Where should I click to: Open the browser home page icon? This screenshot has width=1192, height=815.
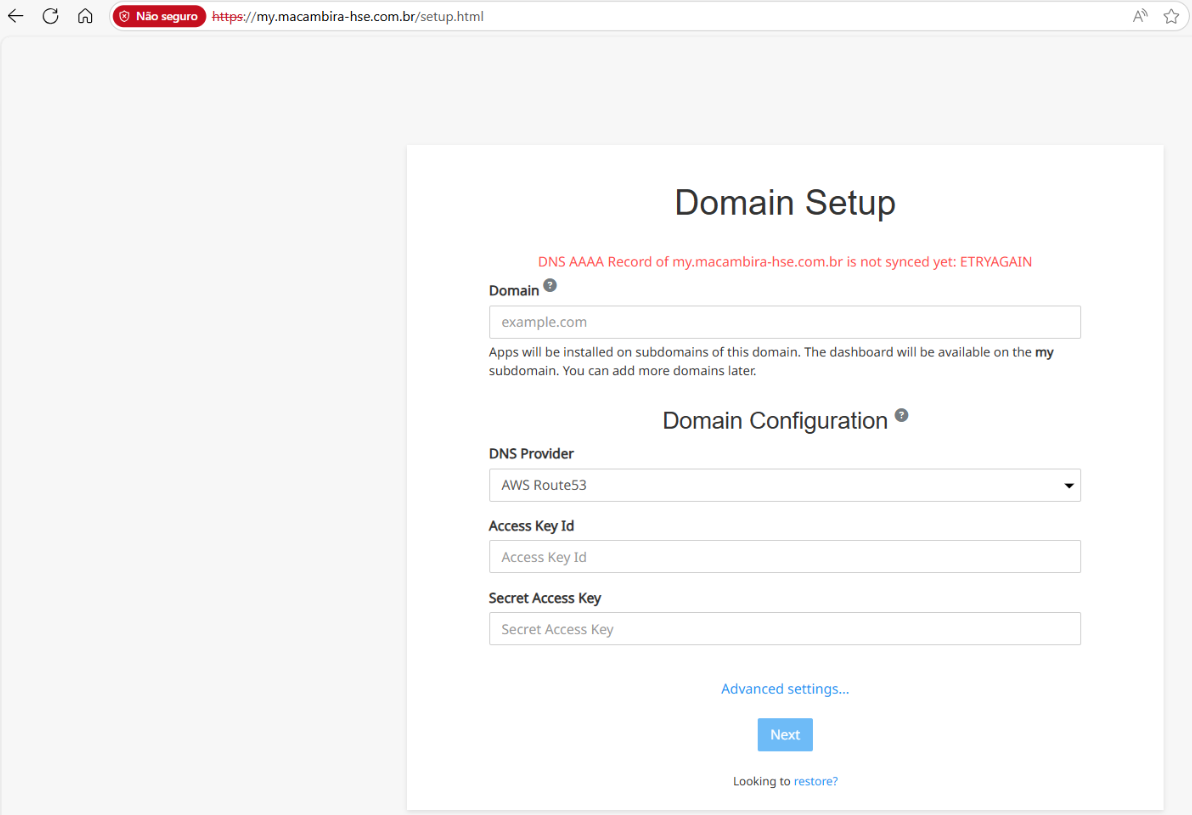click(x=85, y=16)
